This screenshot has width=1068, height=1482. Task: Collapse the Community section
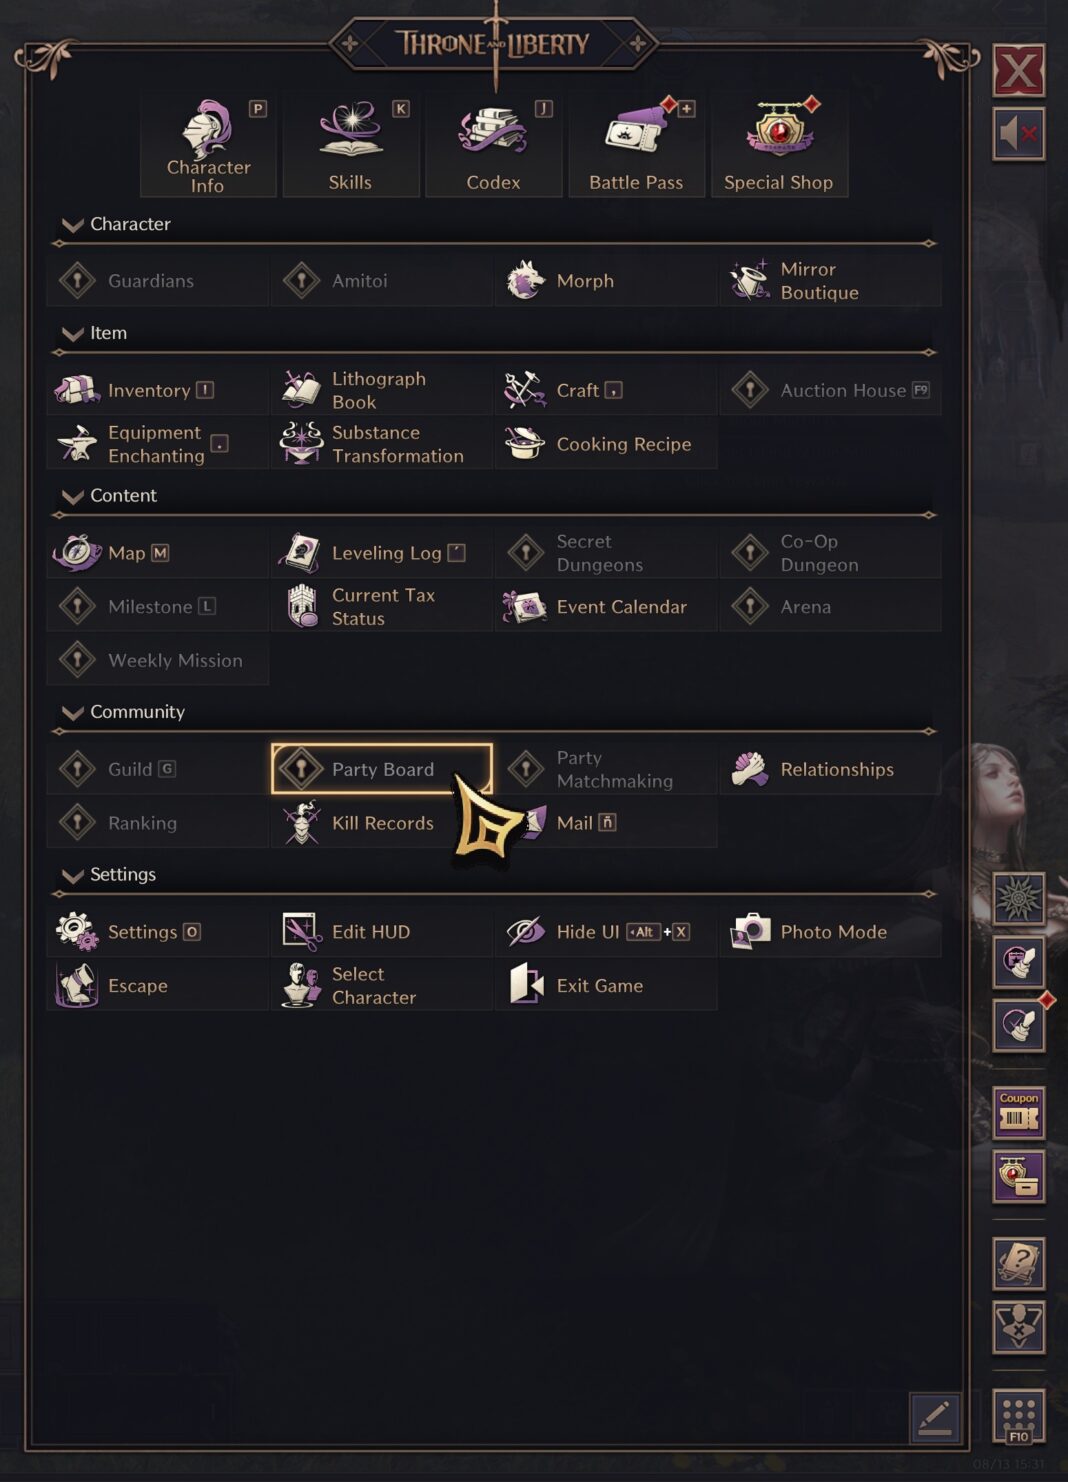click(71, 712)
